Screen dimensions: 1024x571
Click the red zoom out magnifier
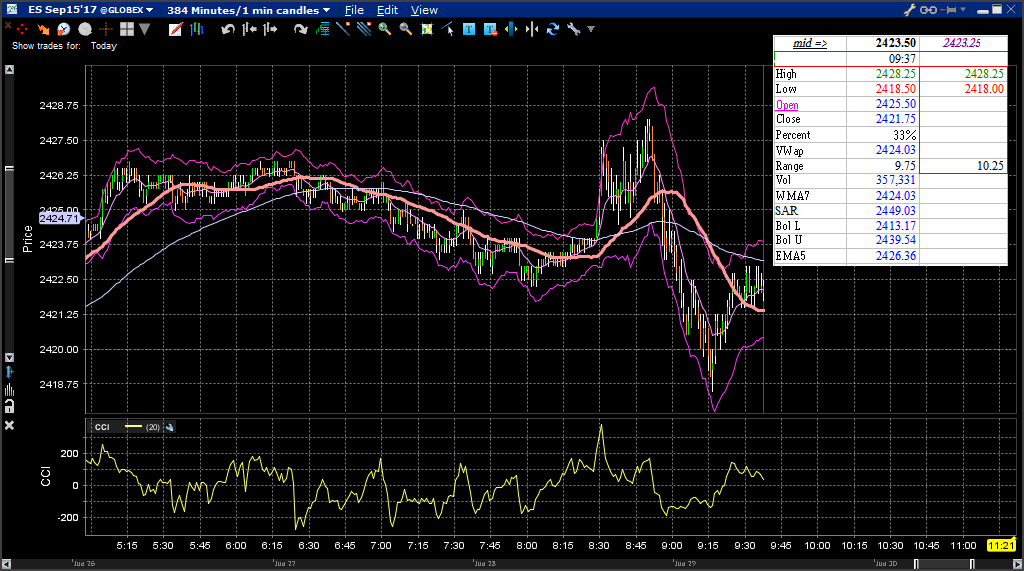coord(406,29)
